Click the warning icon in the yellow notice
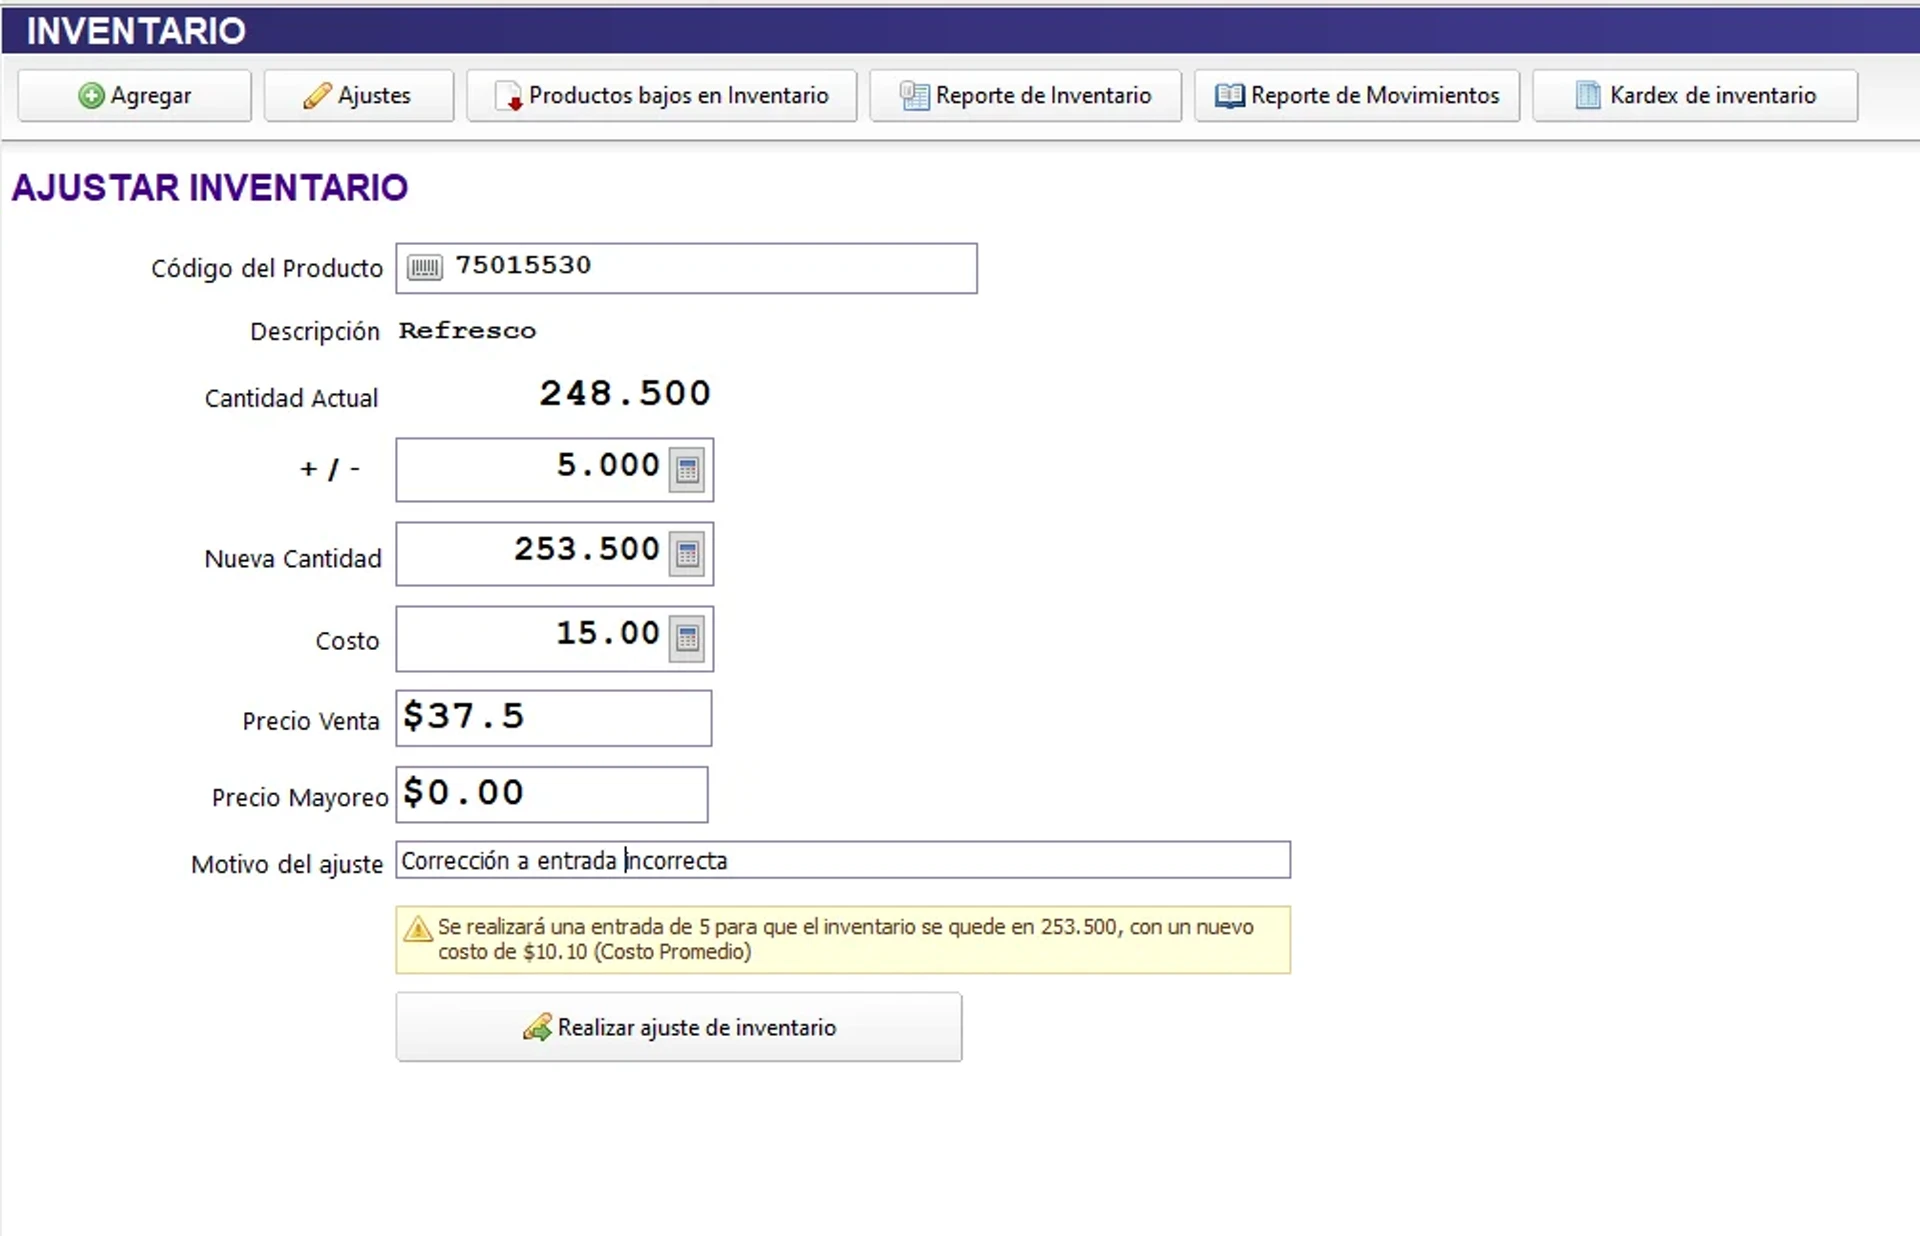The width and height of the screenshot is (1920, 1236). click(418, 929)
